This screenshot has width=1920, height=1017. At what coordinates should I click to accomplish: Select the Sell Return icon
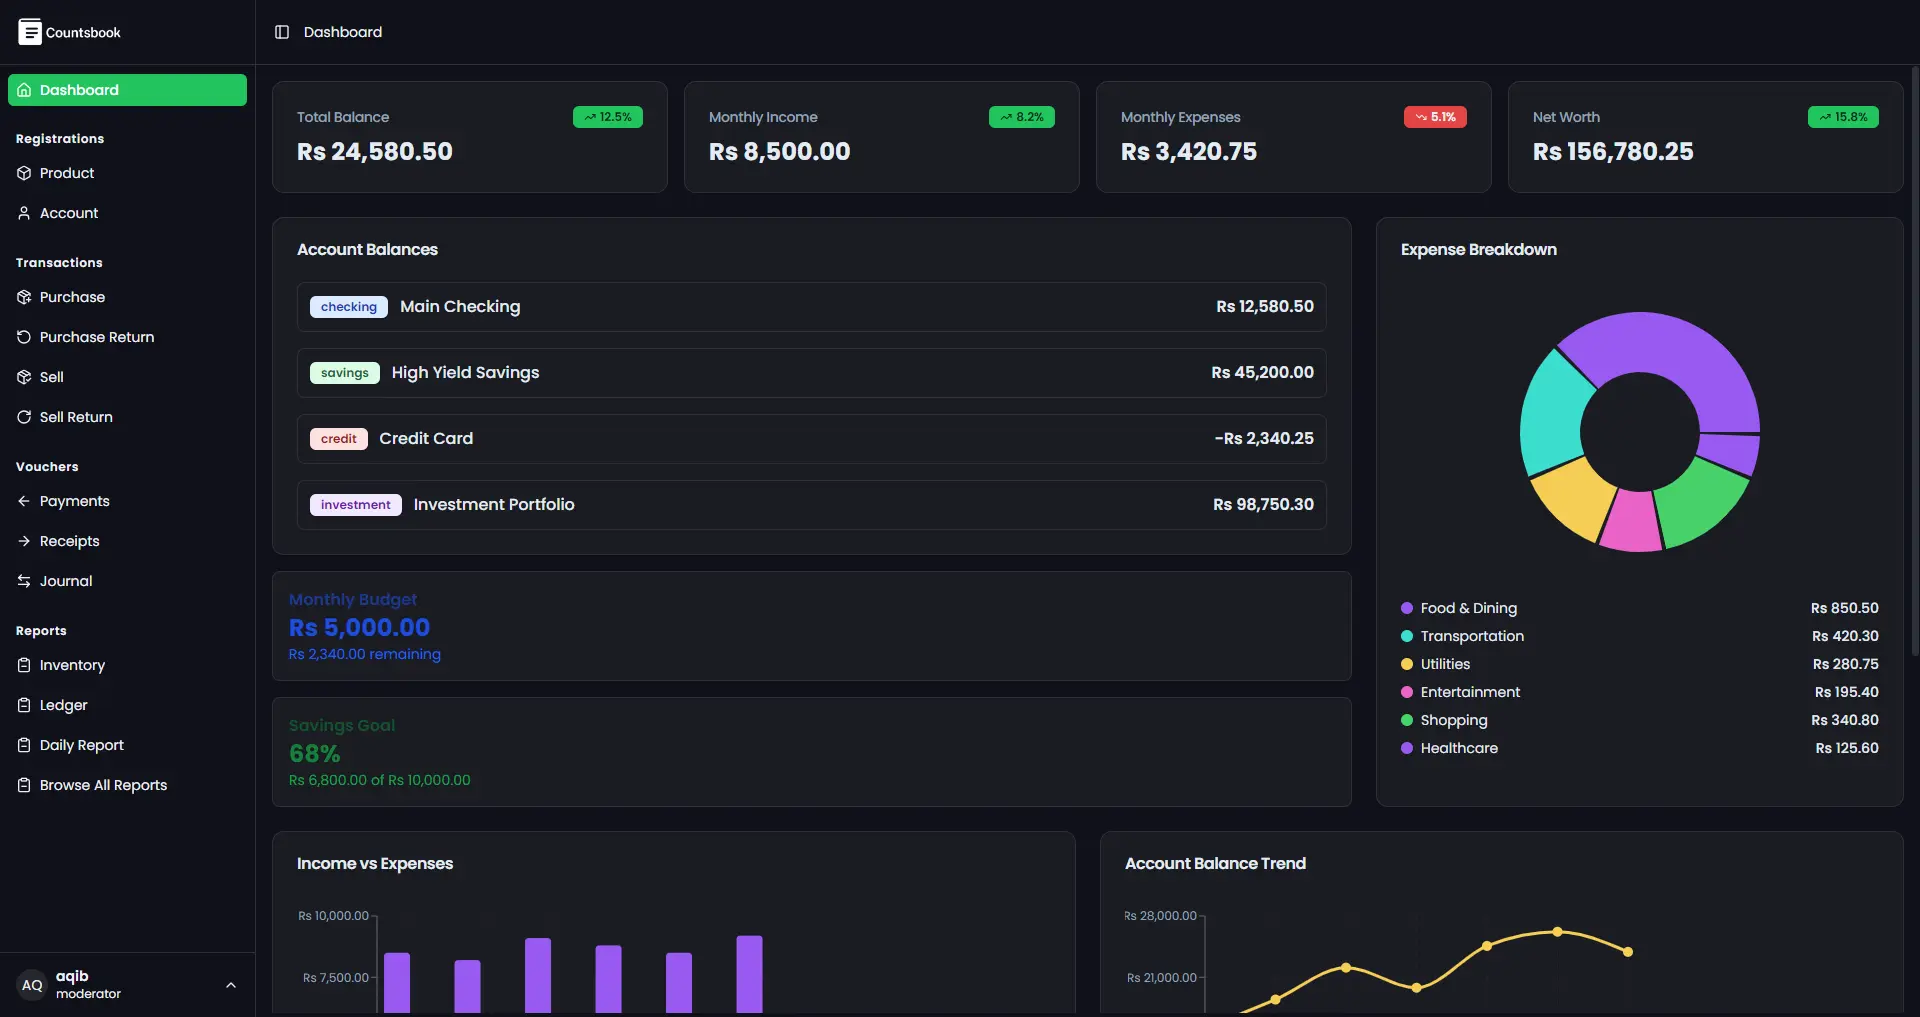[23, 417]
